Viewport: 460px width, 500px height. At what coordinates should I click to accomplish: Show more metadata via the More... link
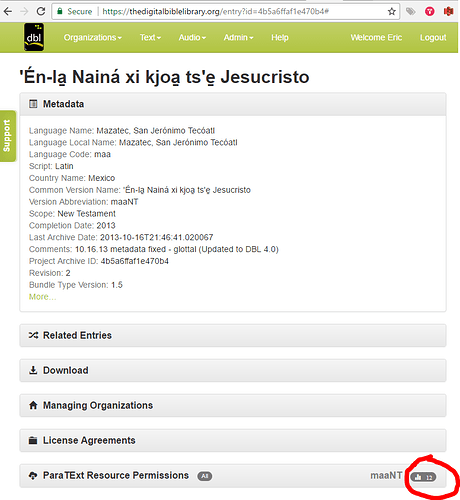42,297
